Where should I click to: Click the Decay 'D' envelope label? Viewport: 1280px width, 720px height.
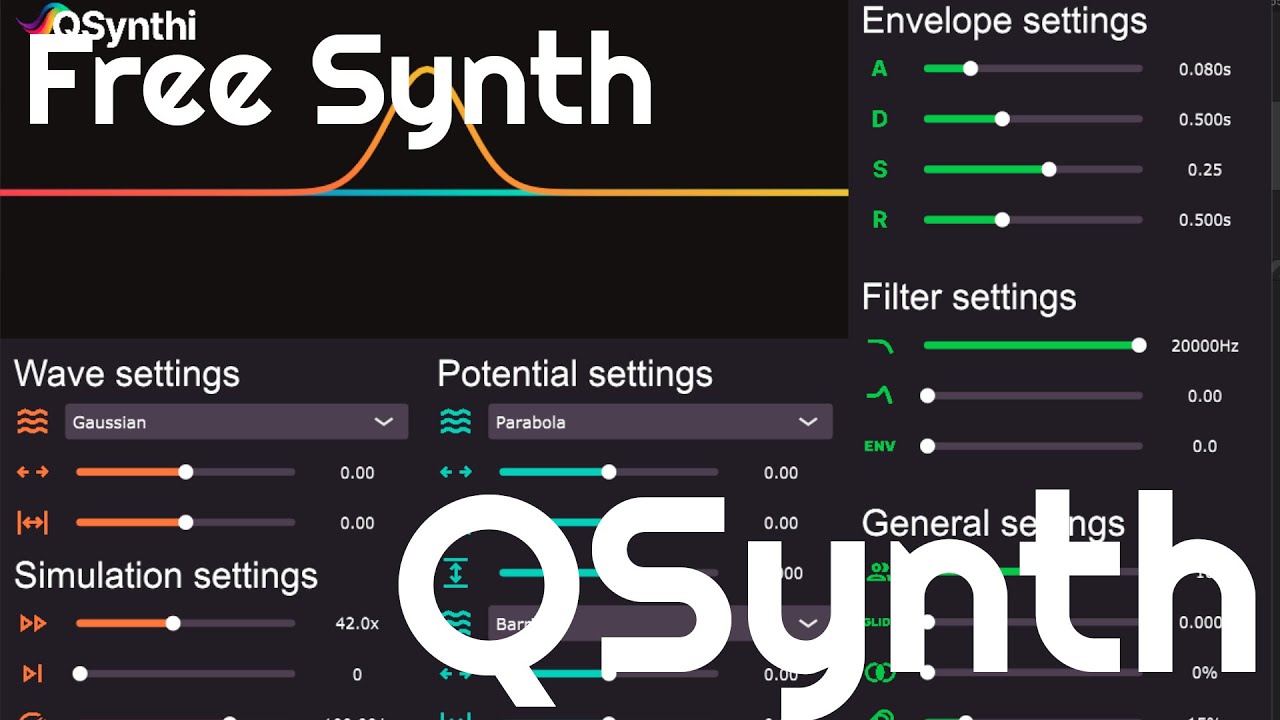click(879, 119)
